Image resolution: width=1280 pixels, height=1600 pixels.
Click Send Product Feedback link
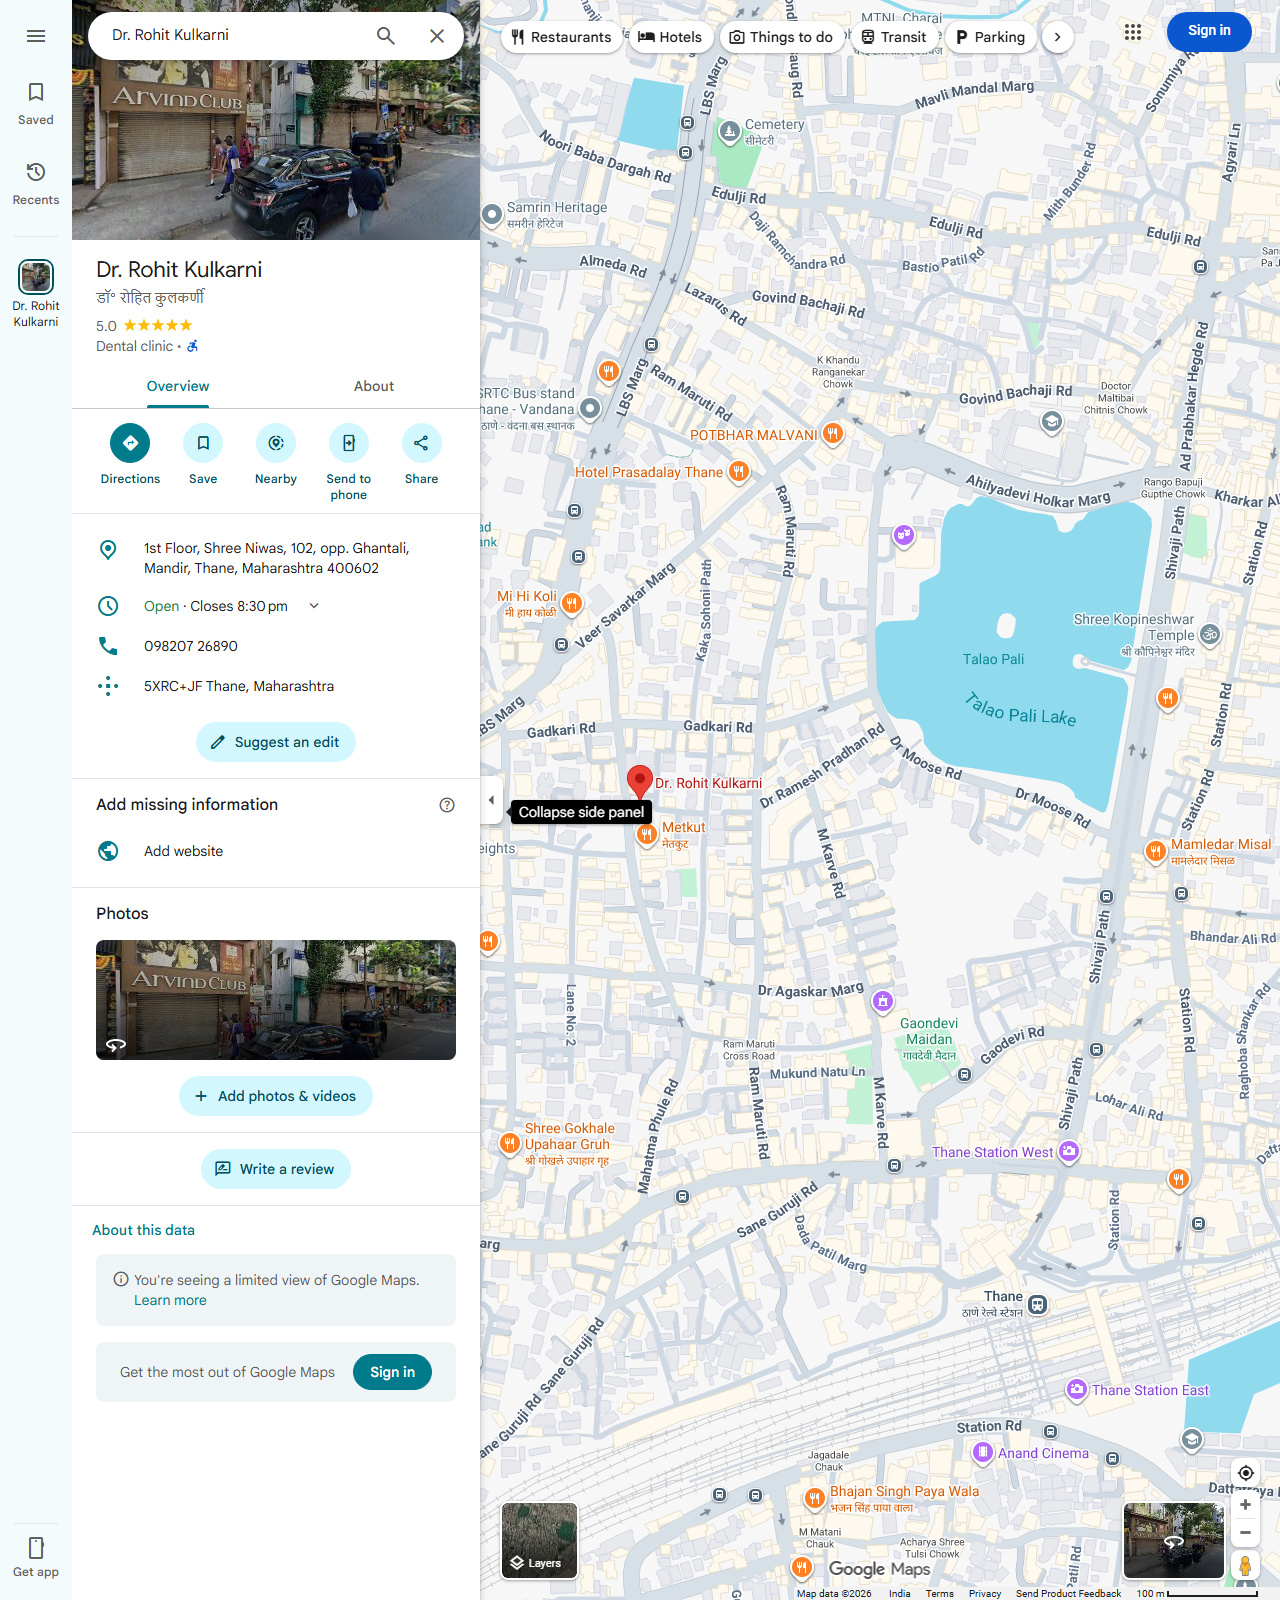coord(1068,1593)
